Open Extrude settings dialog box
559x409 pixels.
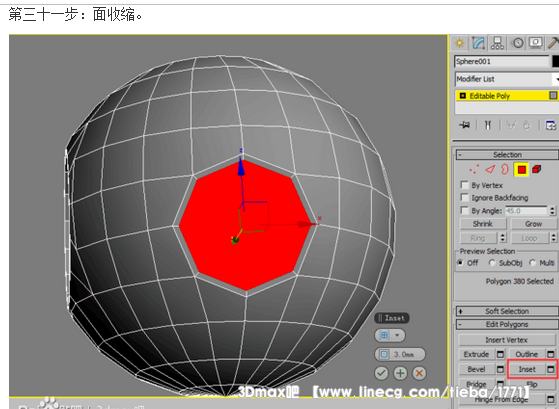[x=501, y=354]
